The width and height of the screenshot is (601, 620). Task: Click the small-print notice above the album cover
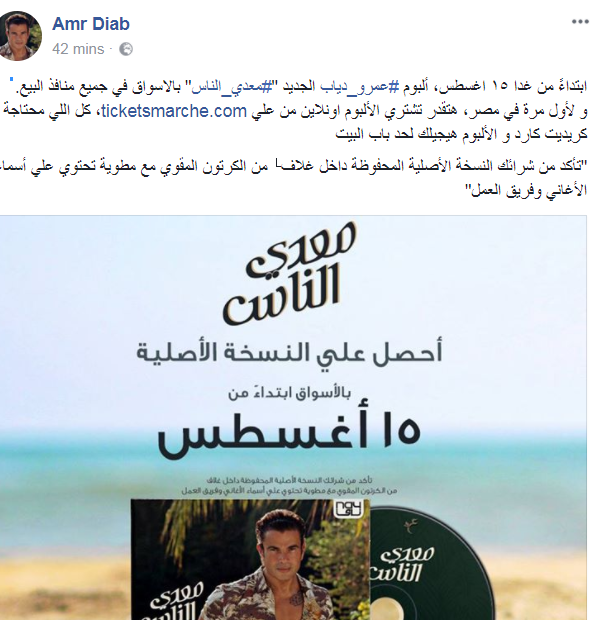(x=289, y=486)
